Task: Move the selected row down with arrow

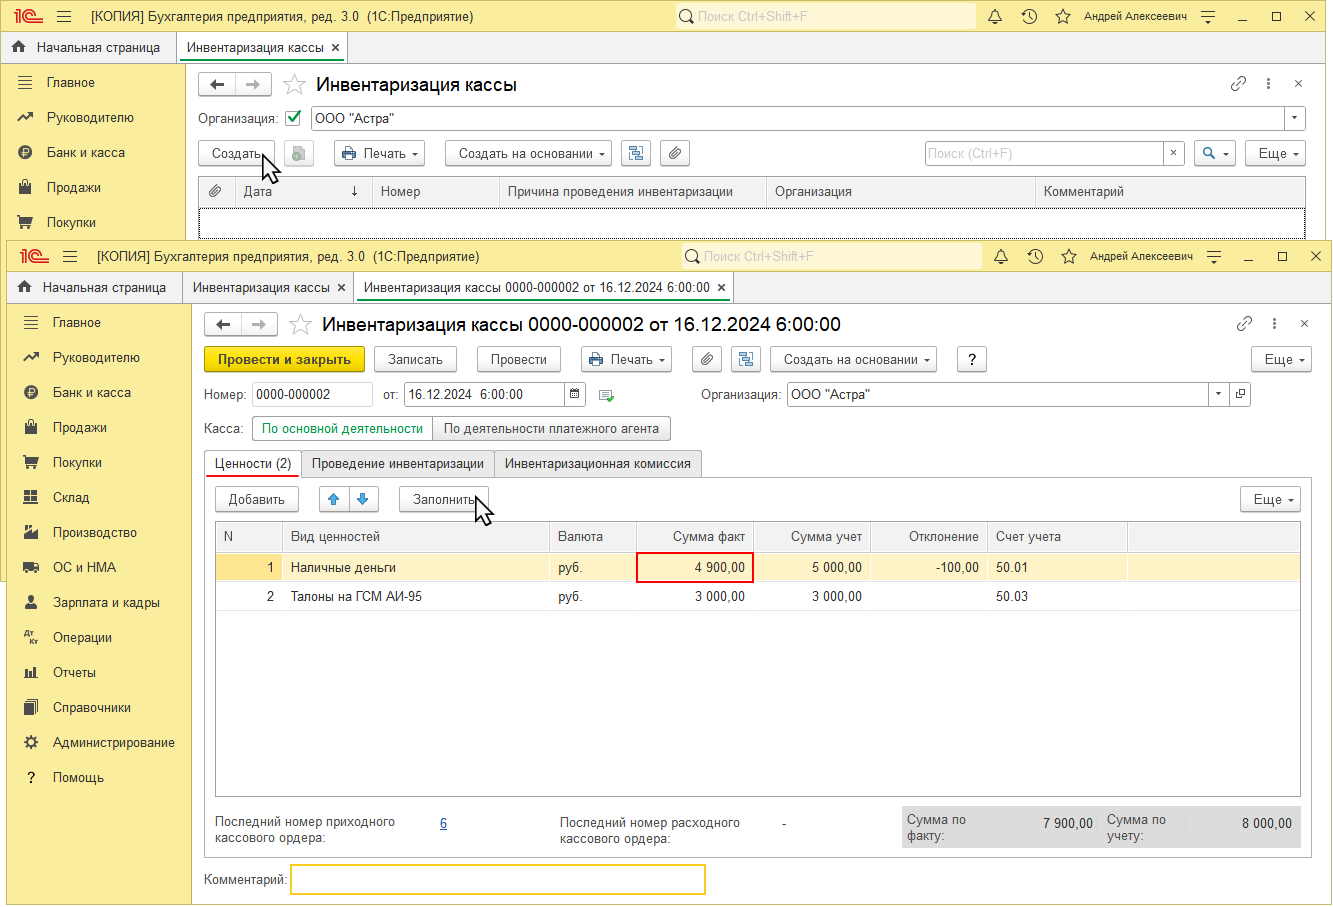Action: pos(363,500)
